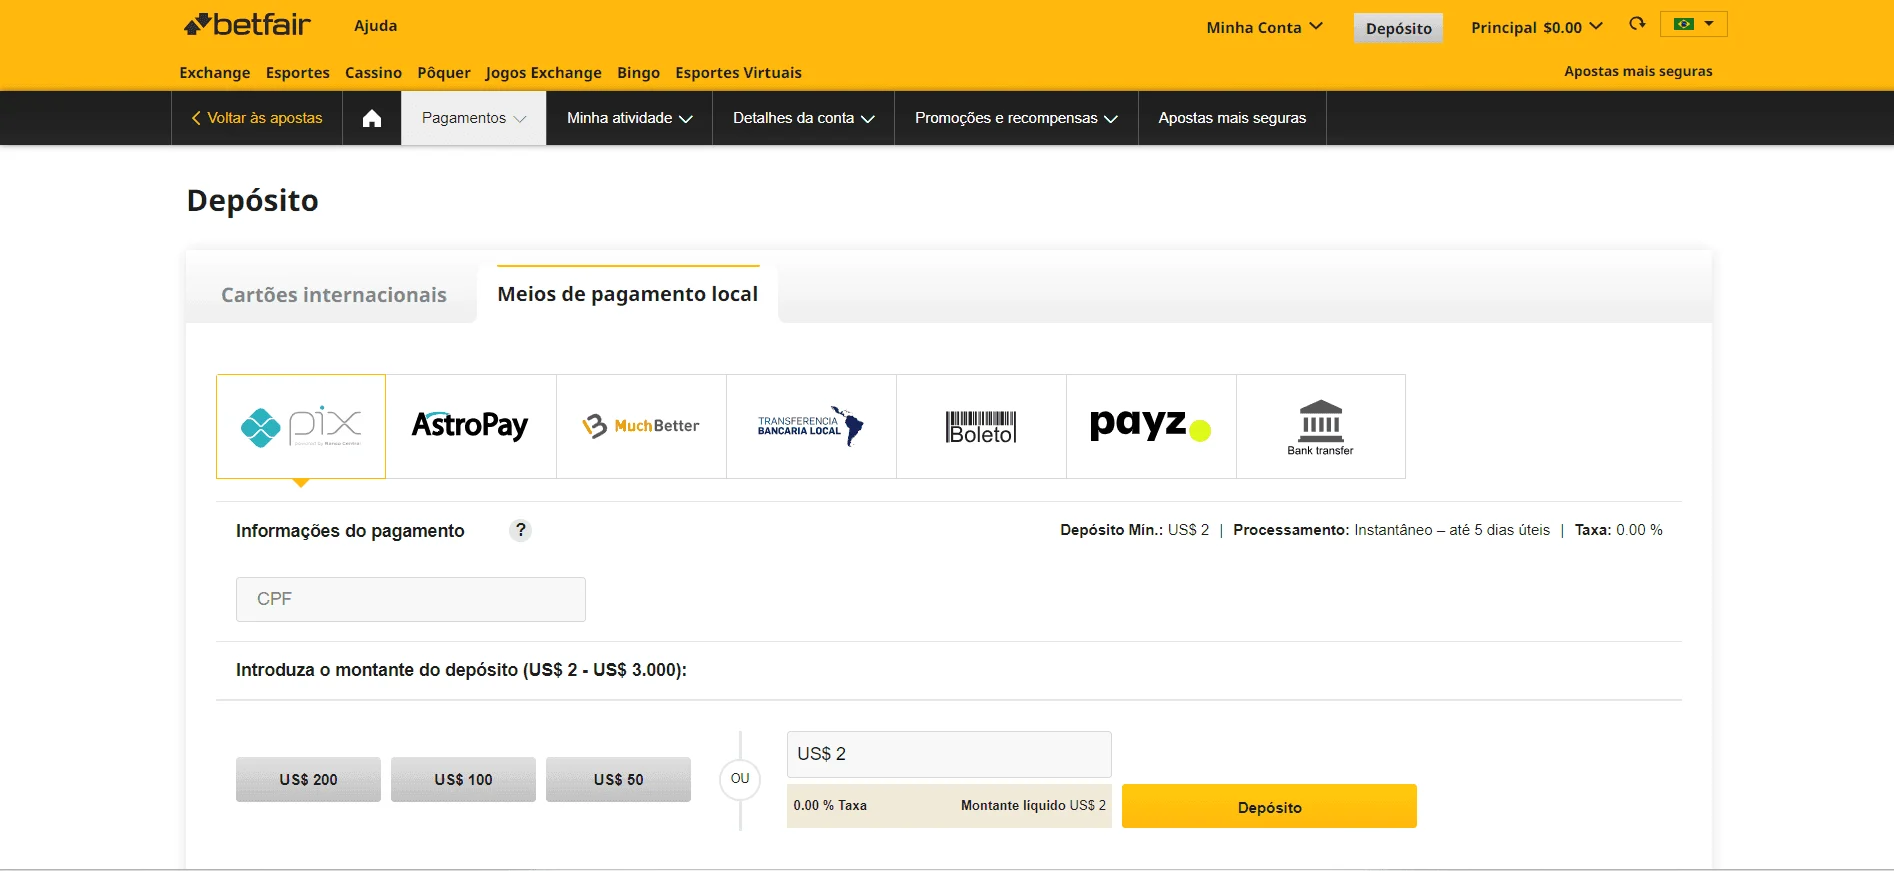Click the header Depósito button
The height and width of the screenshot is (871, 1894).
coord(1398,28)
